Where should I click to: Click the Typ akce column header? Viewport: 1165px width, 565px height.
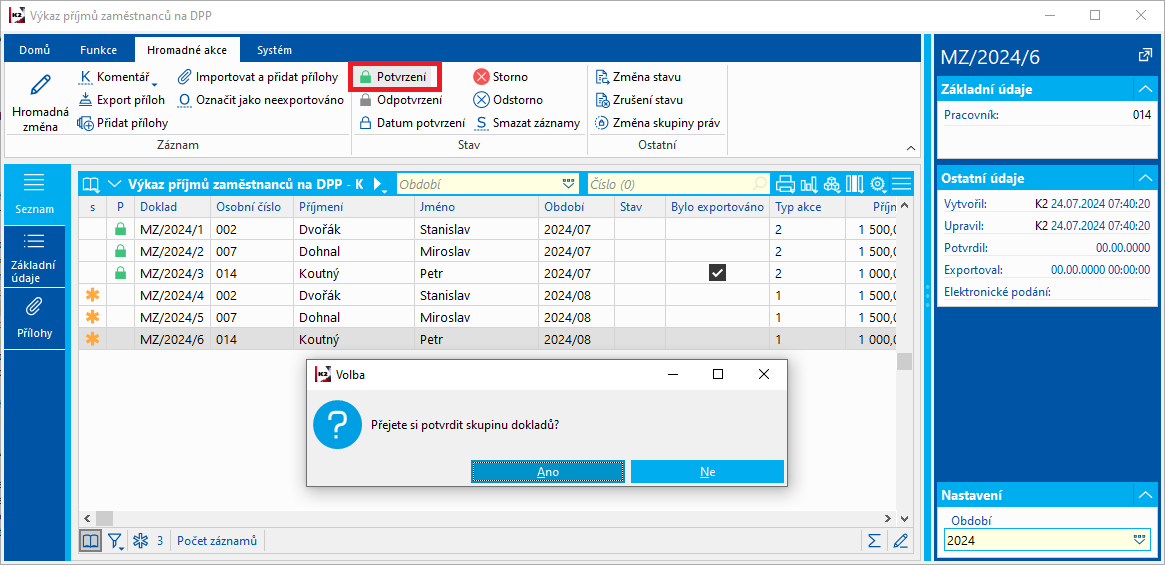point(808,207)
